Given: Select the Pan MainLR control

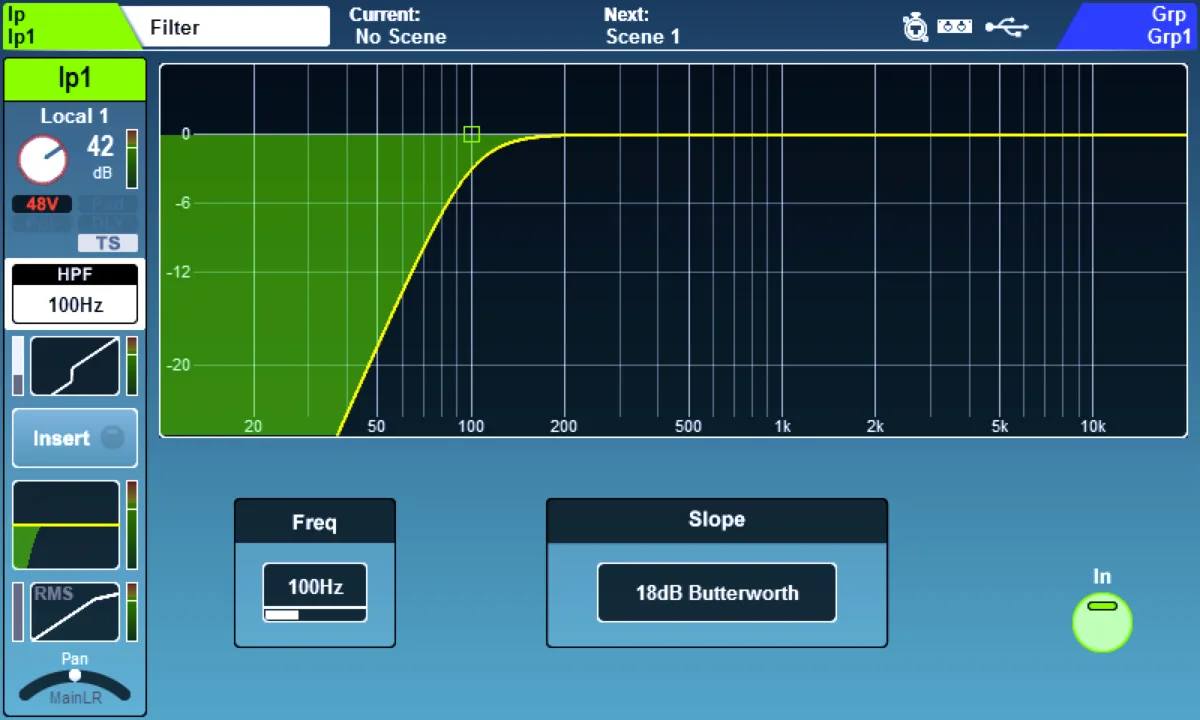Looking at the screenshot, I should pos(75,680).
